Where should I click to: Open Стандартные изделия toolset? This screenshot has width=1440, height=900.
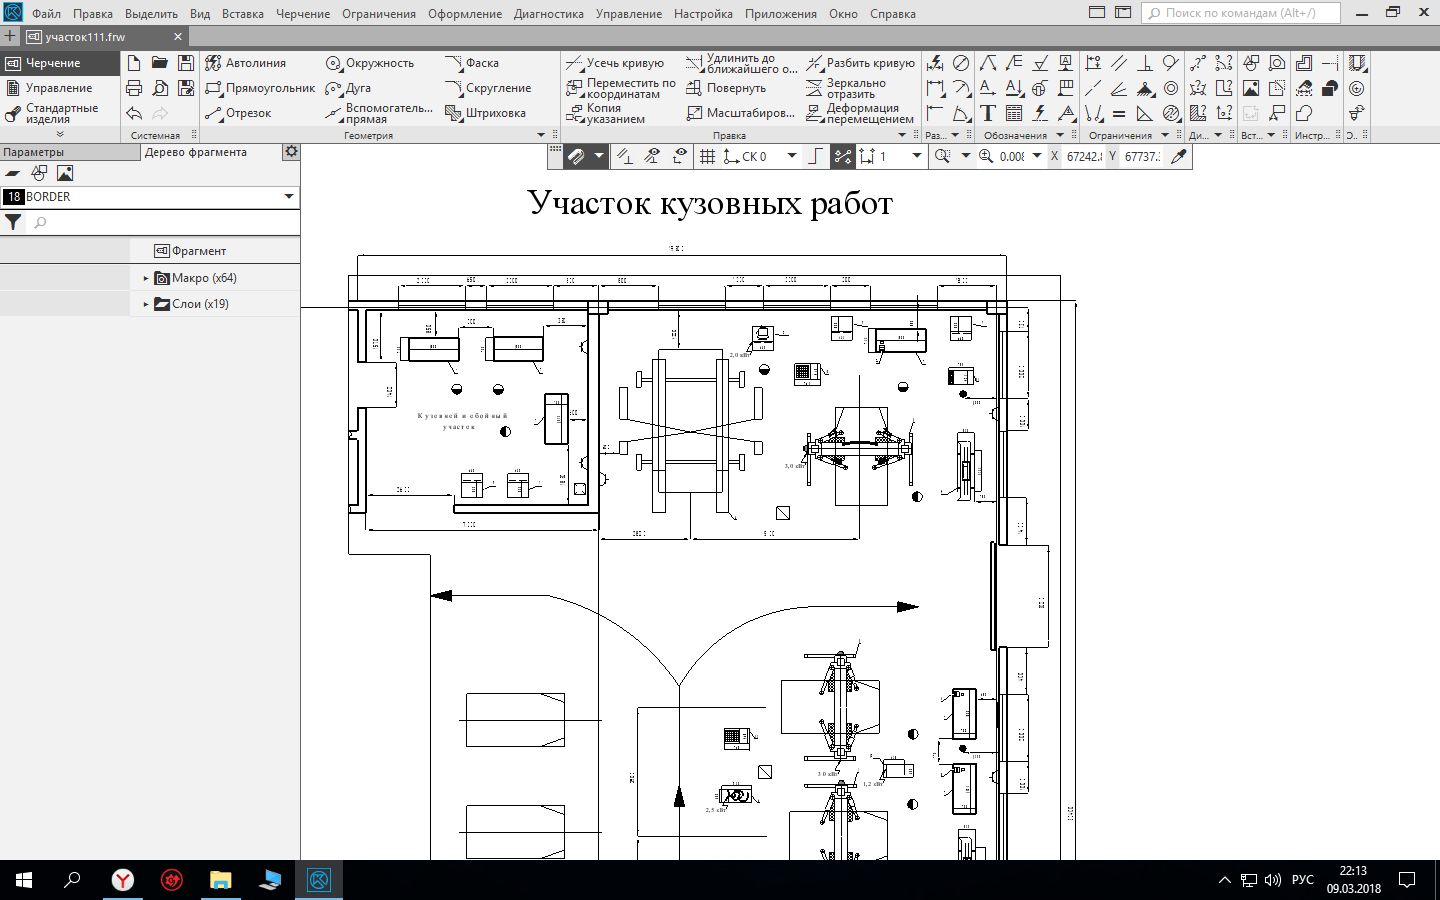pos(60,113)
